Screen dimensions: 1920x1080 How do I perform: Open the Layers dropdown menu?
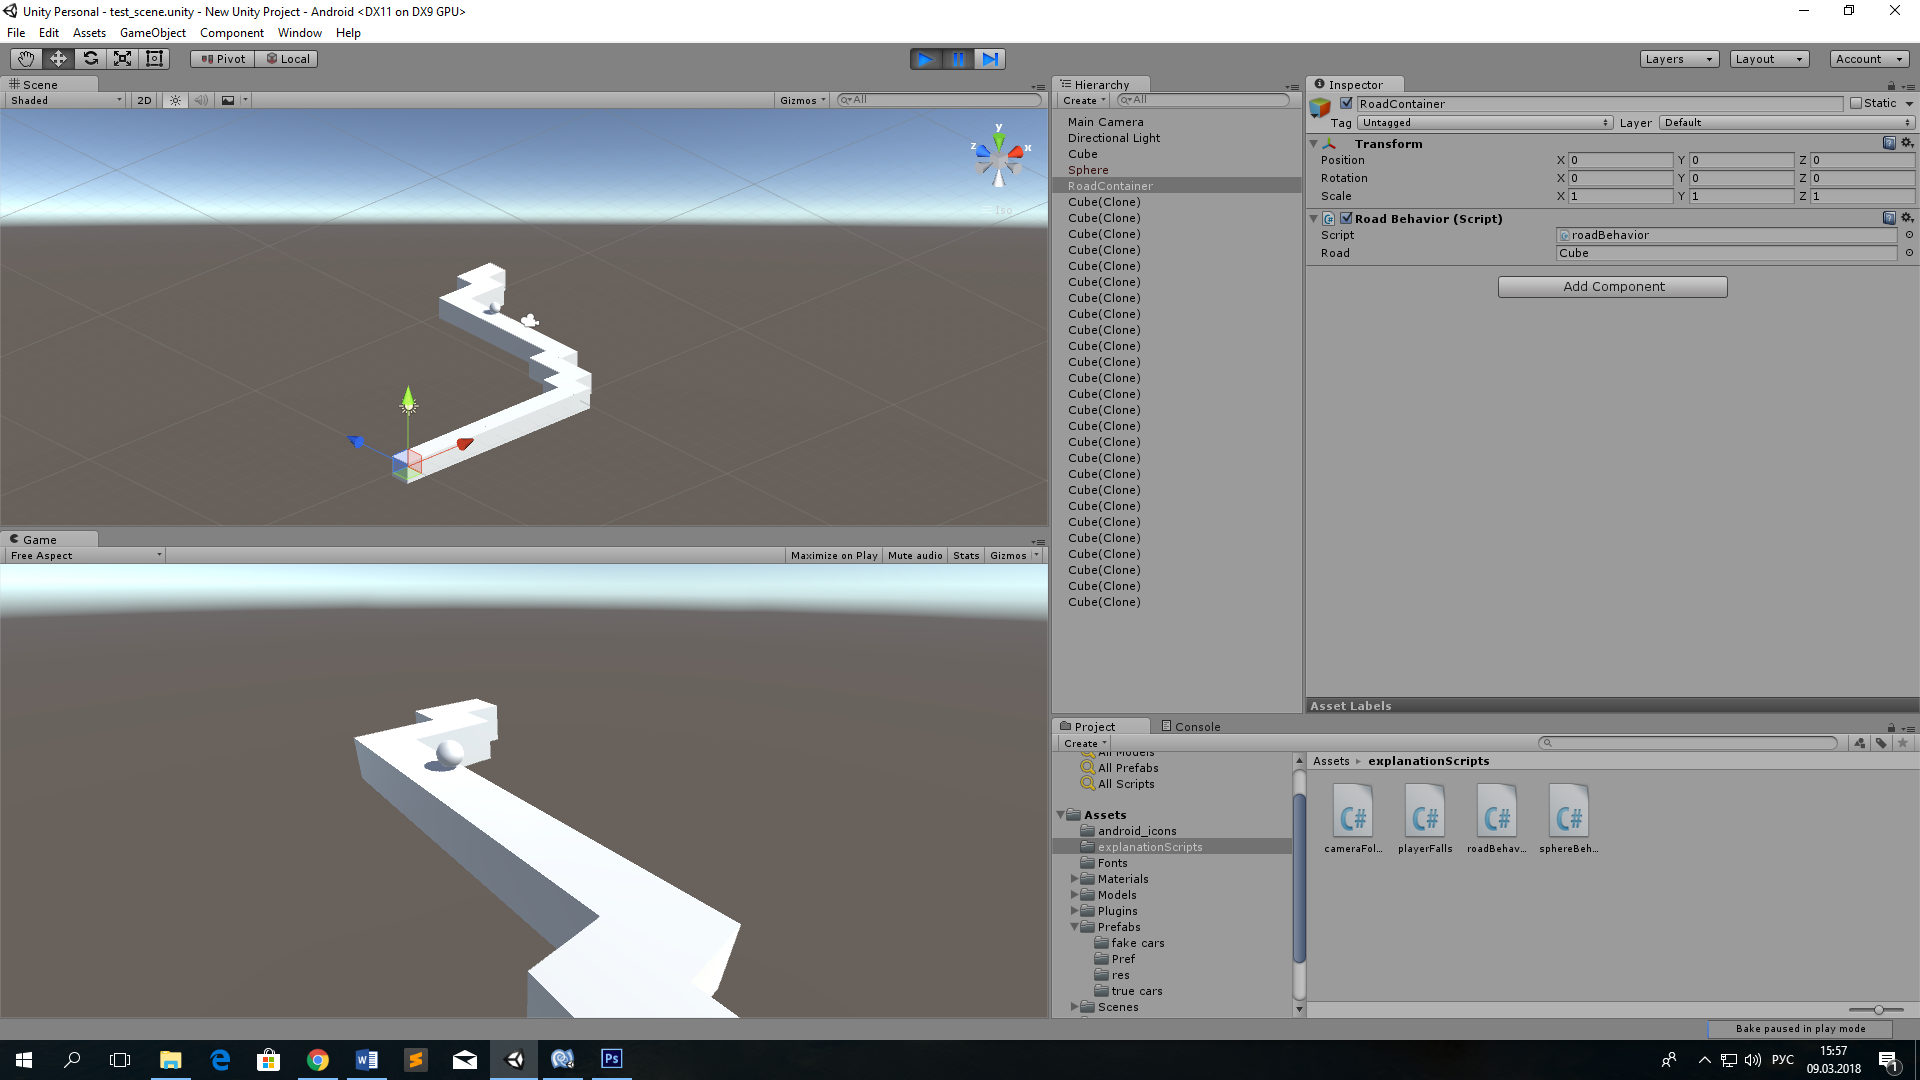1676,58
